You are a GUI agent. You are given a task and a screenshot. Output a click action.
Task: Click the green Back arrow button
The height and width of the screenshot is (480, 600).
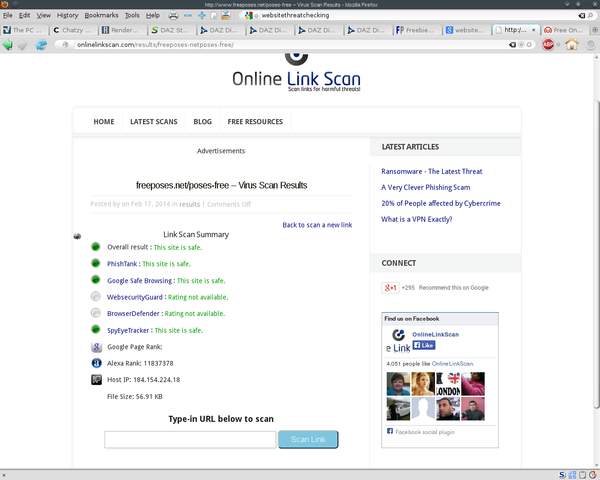[x=7, y=45]
